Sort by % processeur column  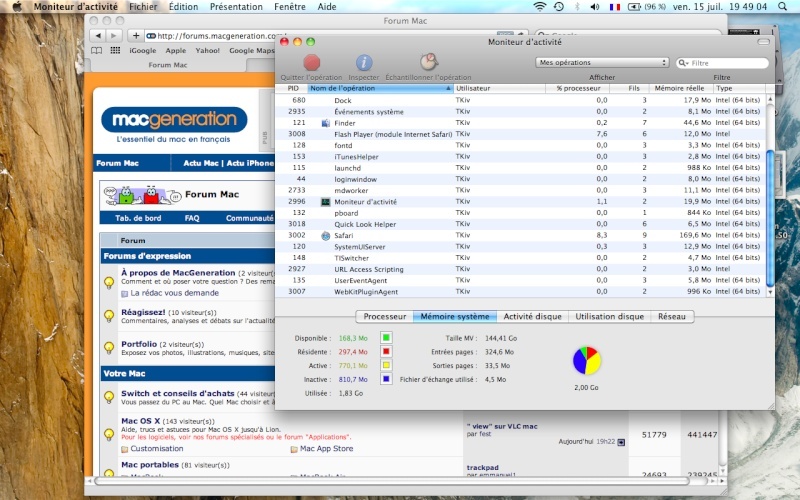click(578, 88)
